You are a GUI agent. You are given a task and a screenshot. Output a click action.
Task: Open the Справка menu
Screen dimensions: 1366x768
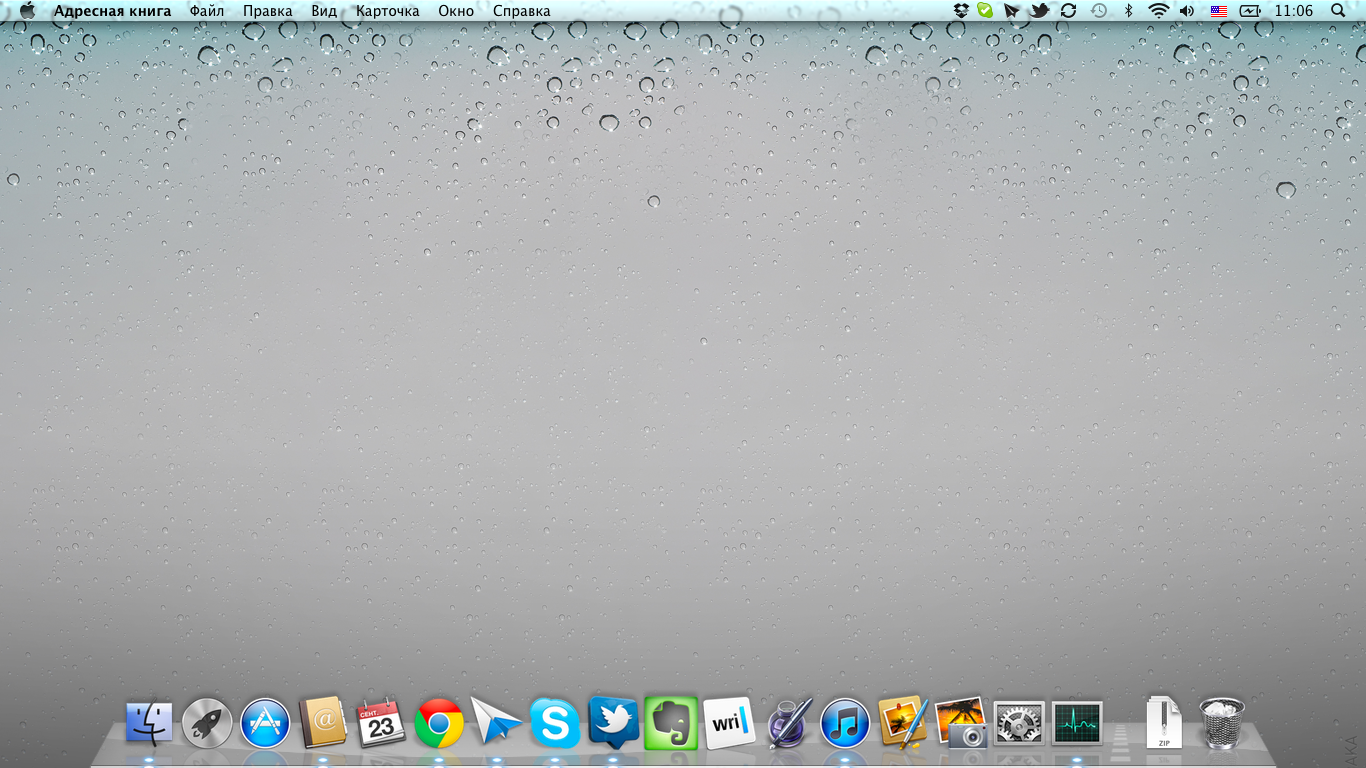(x=522, y=11)
